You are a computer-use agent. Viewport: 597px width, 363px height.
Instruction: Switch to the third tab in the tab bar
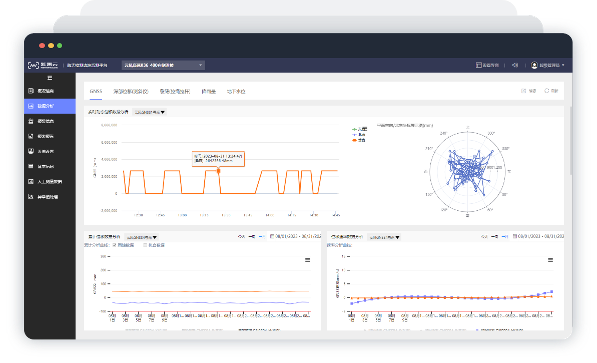click(x=174, y=91)
